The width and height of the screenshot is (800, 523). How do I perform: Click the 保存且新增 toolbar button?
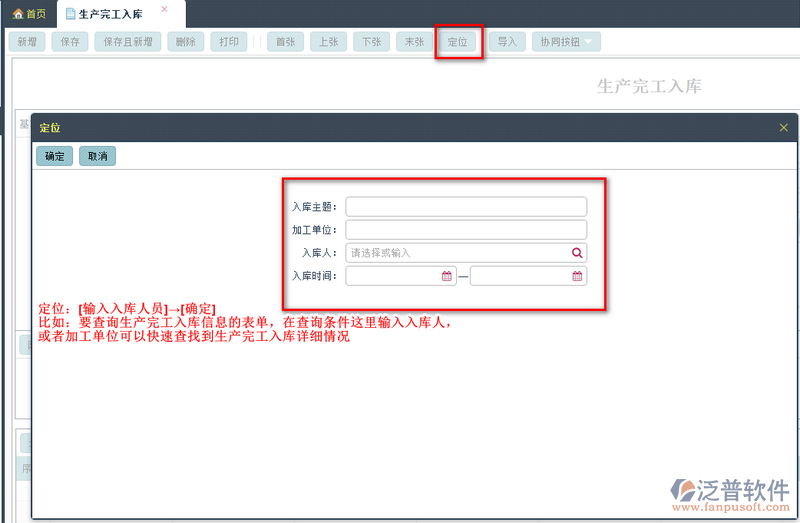click(x=128, y=42)
